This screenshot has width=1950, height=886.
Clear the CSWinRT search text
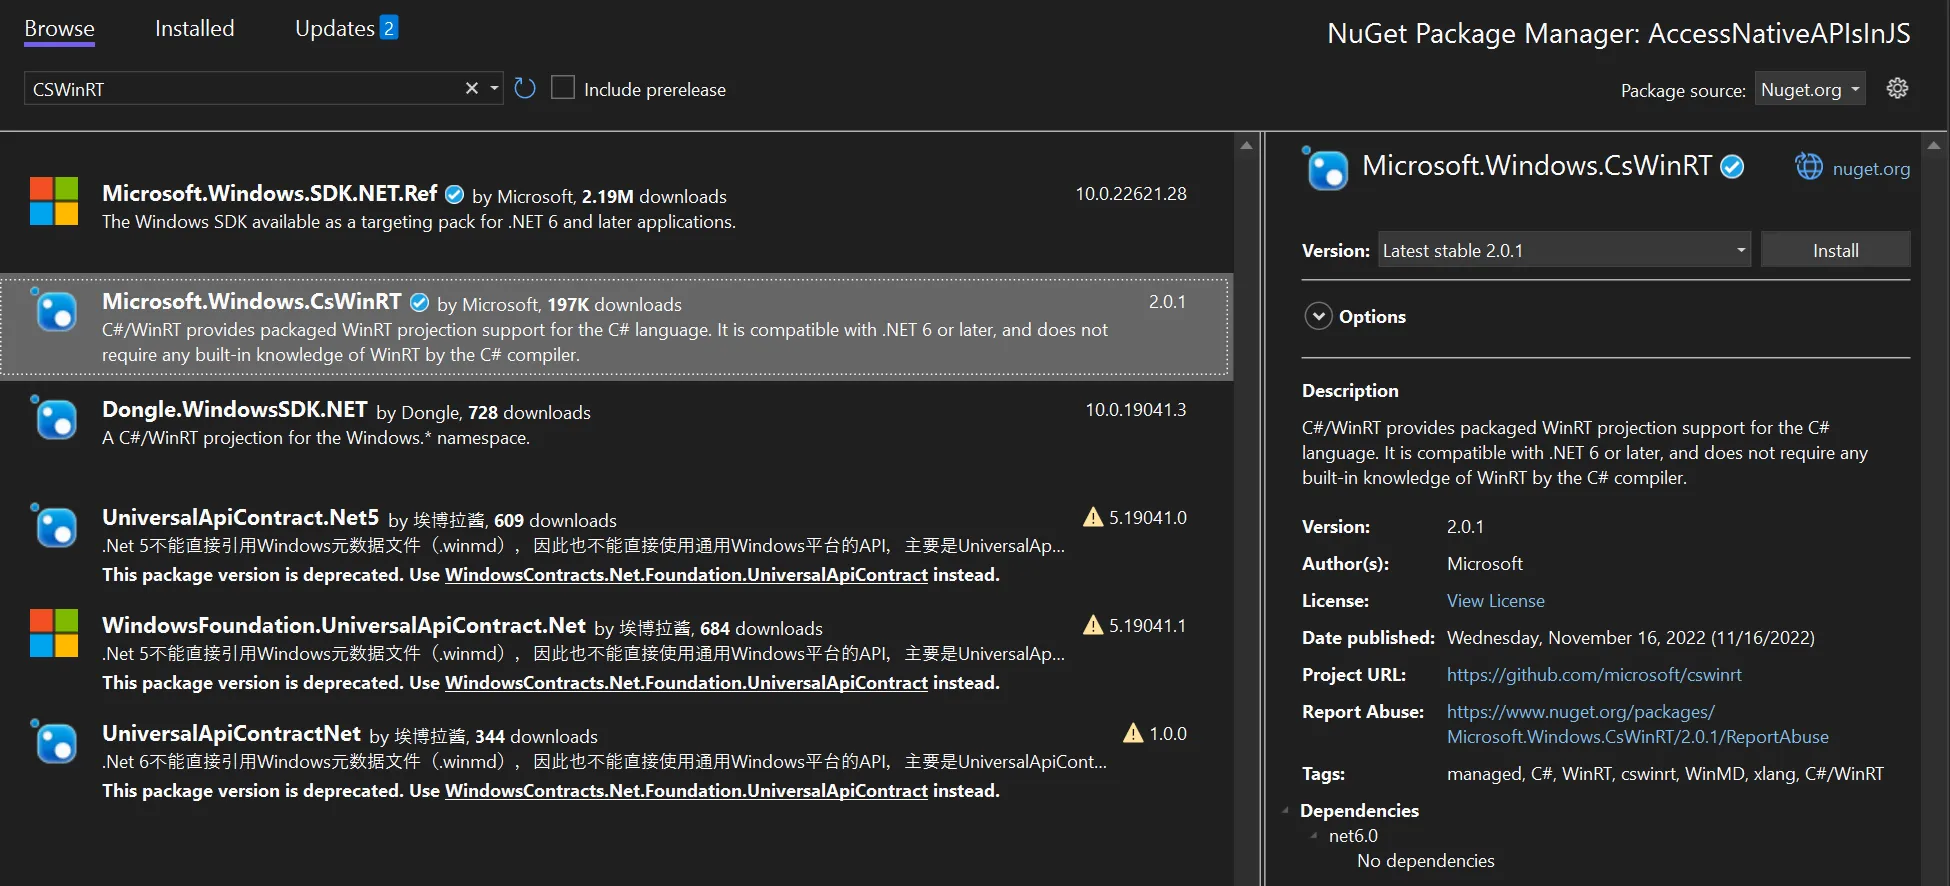tap(471, 89)
